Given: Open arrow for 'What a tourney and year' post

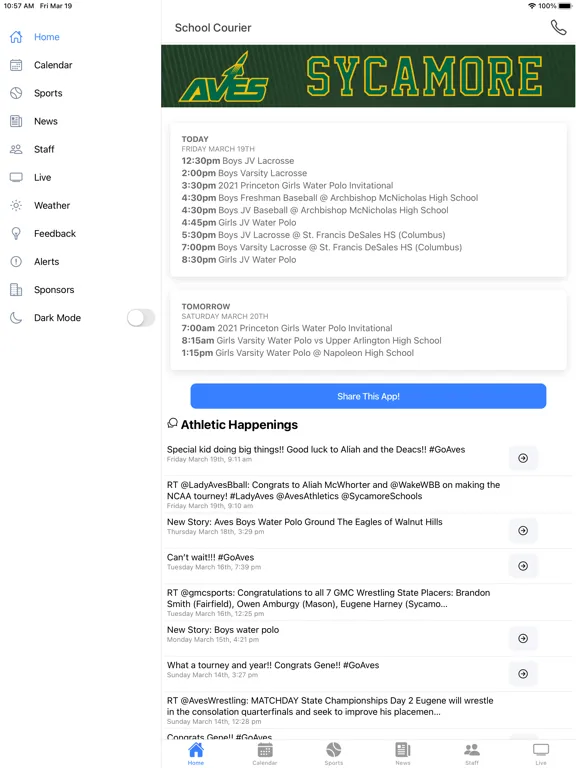Looking at the screenshot, I should click(x=523, y=673).
